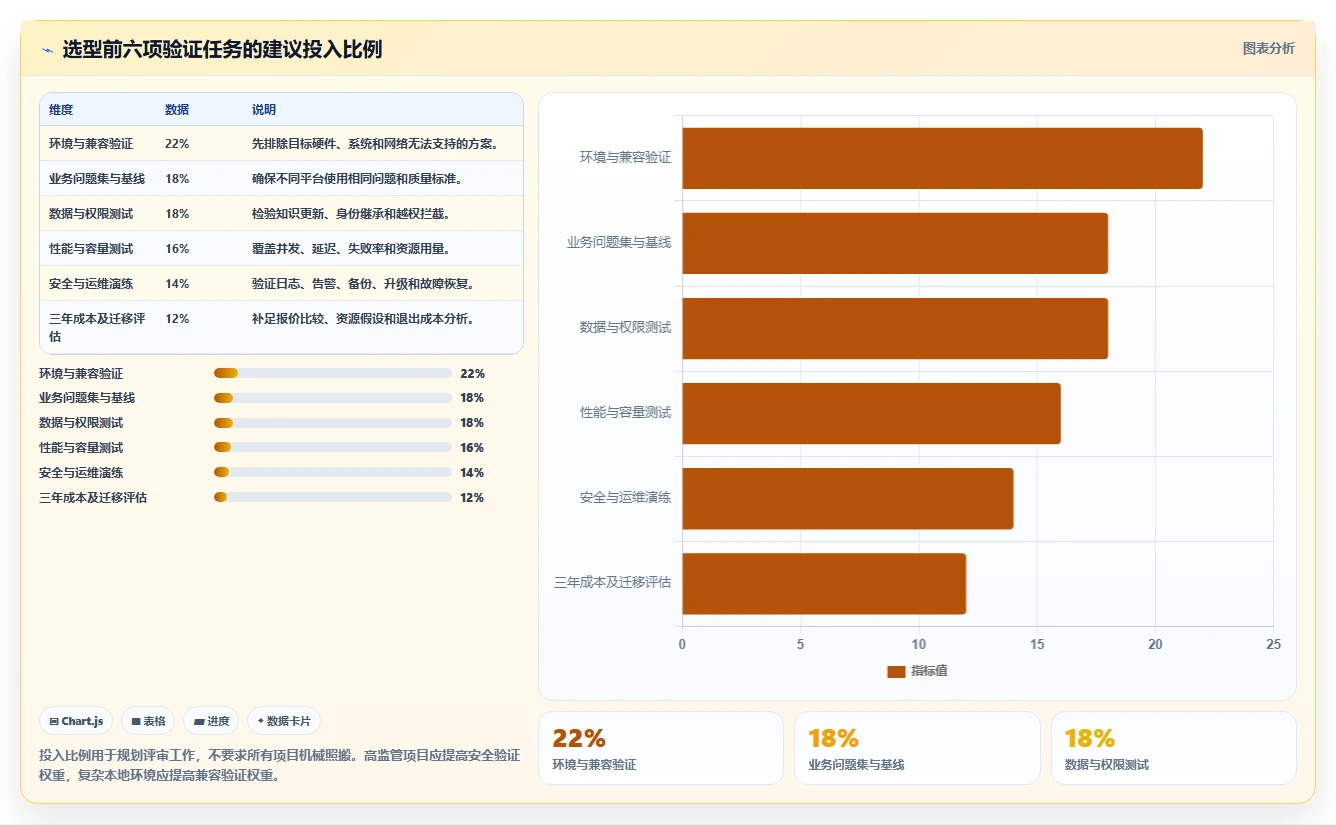The width and height of the screenshot is (1336, 825).
Task: Click the 22% value beside the progress bars
Action: [472, 373]
